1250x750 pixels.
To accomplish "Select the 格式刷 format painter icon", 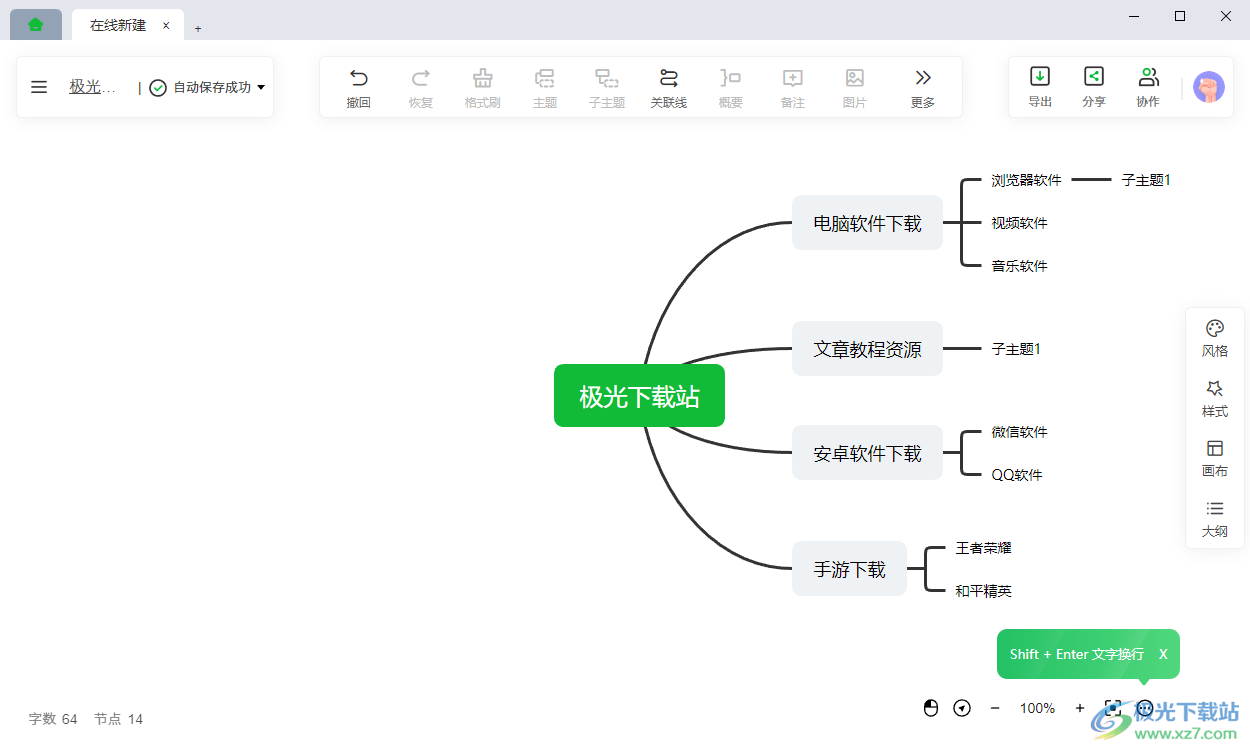I will [x=483, y=78].
